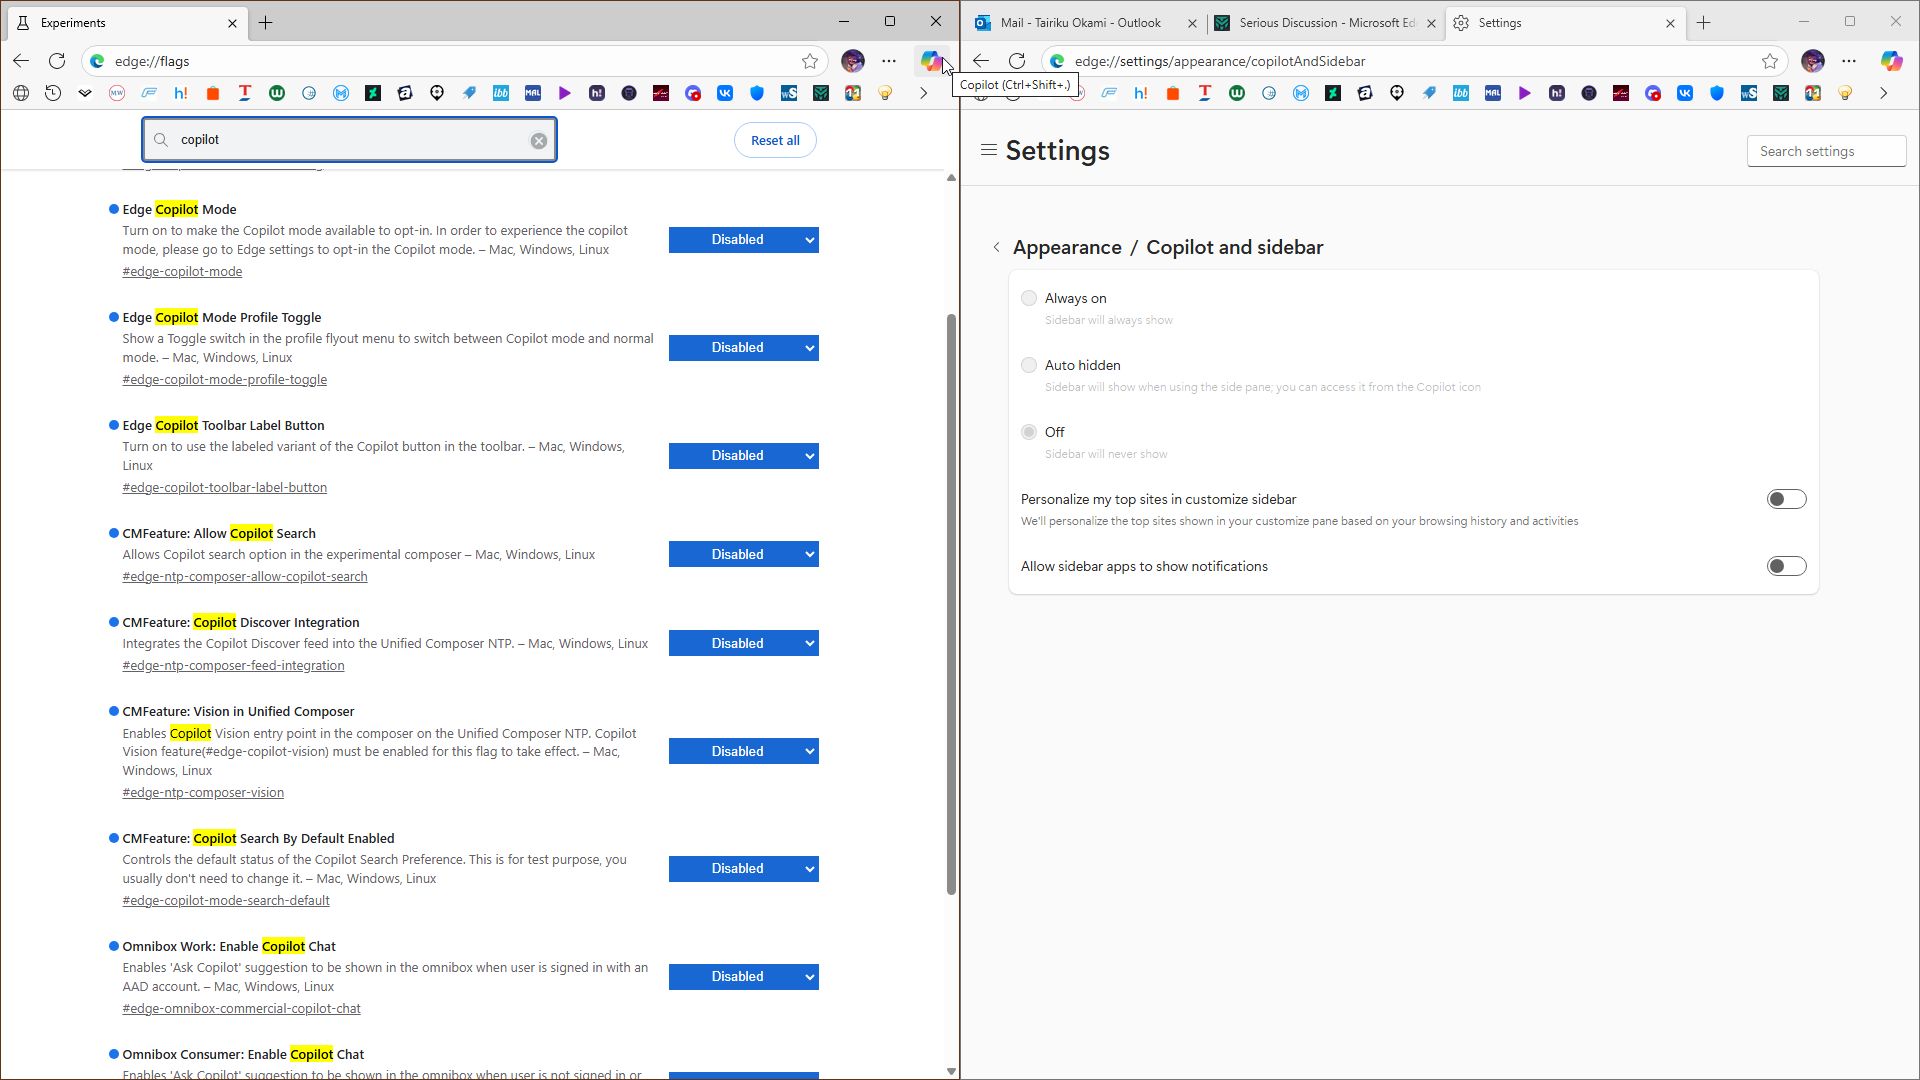Click the Copilot icon in the flags window toolbar
1920x1080 pixels.
(x=931, y=61)
